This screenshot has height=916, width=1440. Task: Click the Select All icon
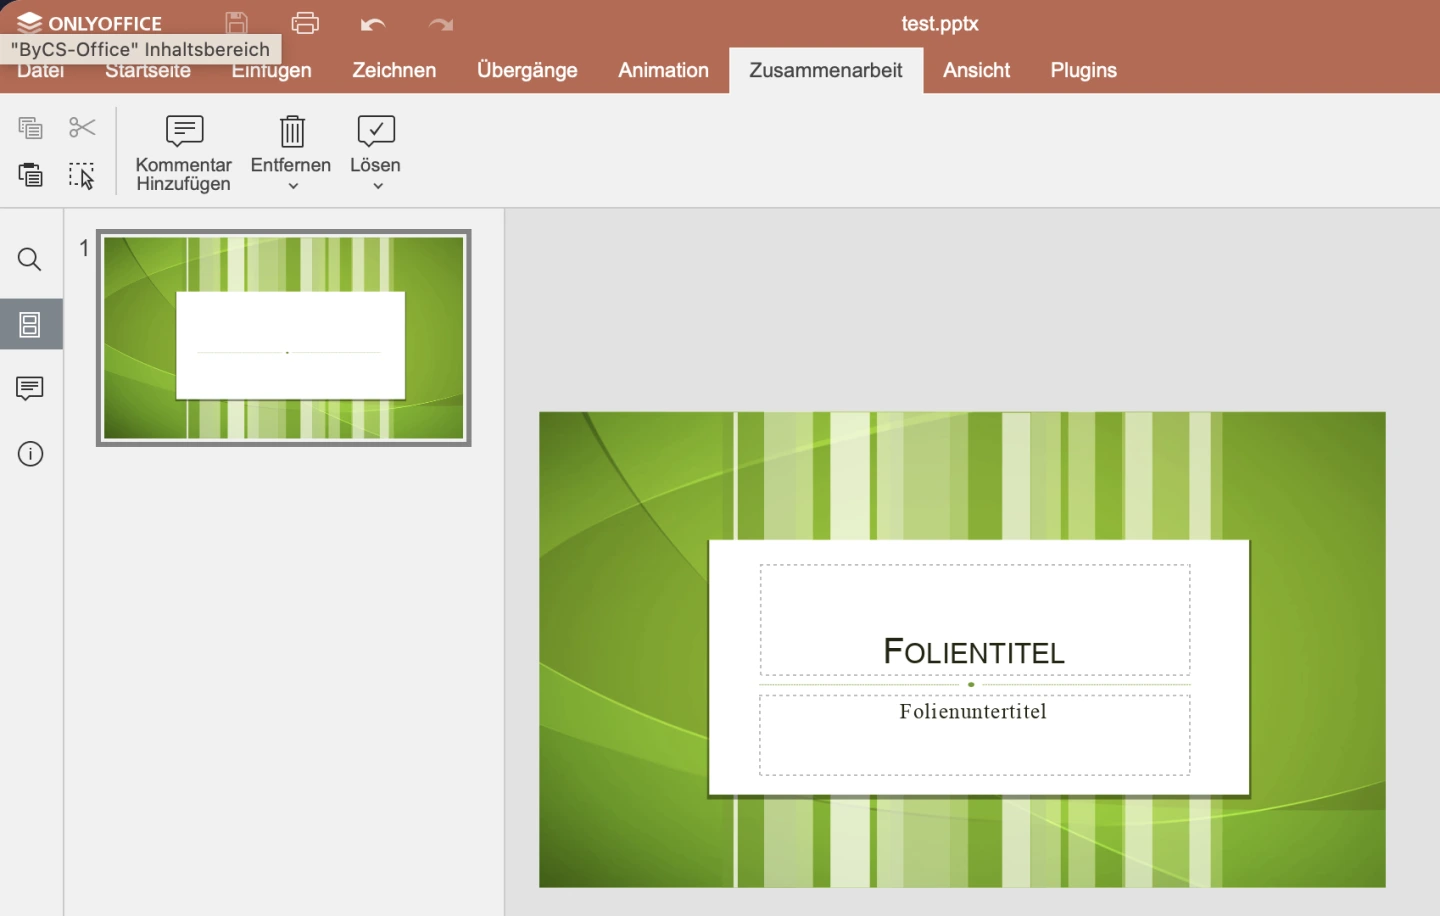point(82,176)
